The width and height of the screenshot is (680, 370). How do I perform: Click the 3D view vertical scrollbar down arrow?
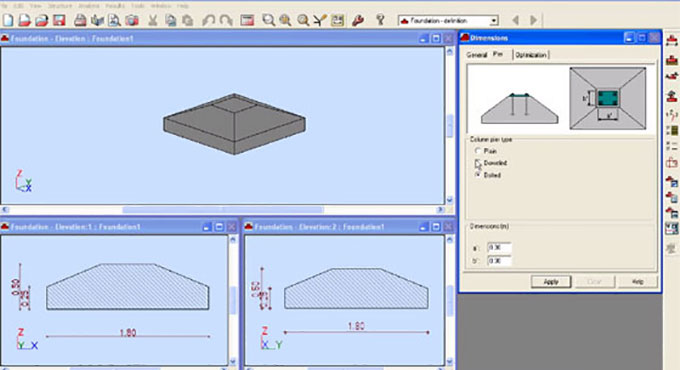pyautogui.click(x=449, y=200)
